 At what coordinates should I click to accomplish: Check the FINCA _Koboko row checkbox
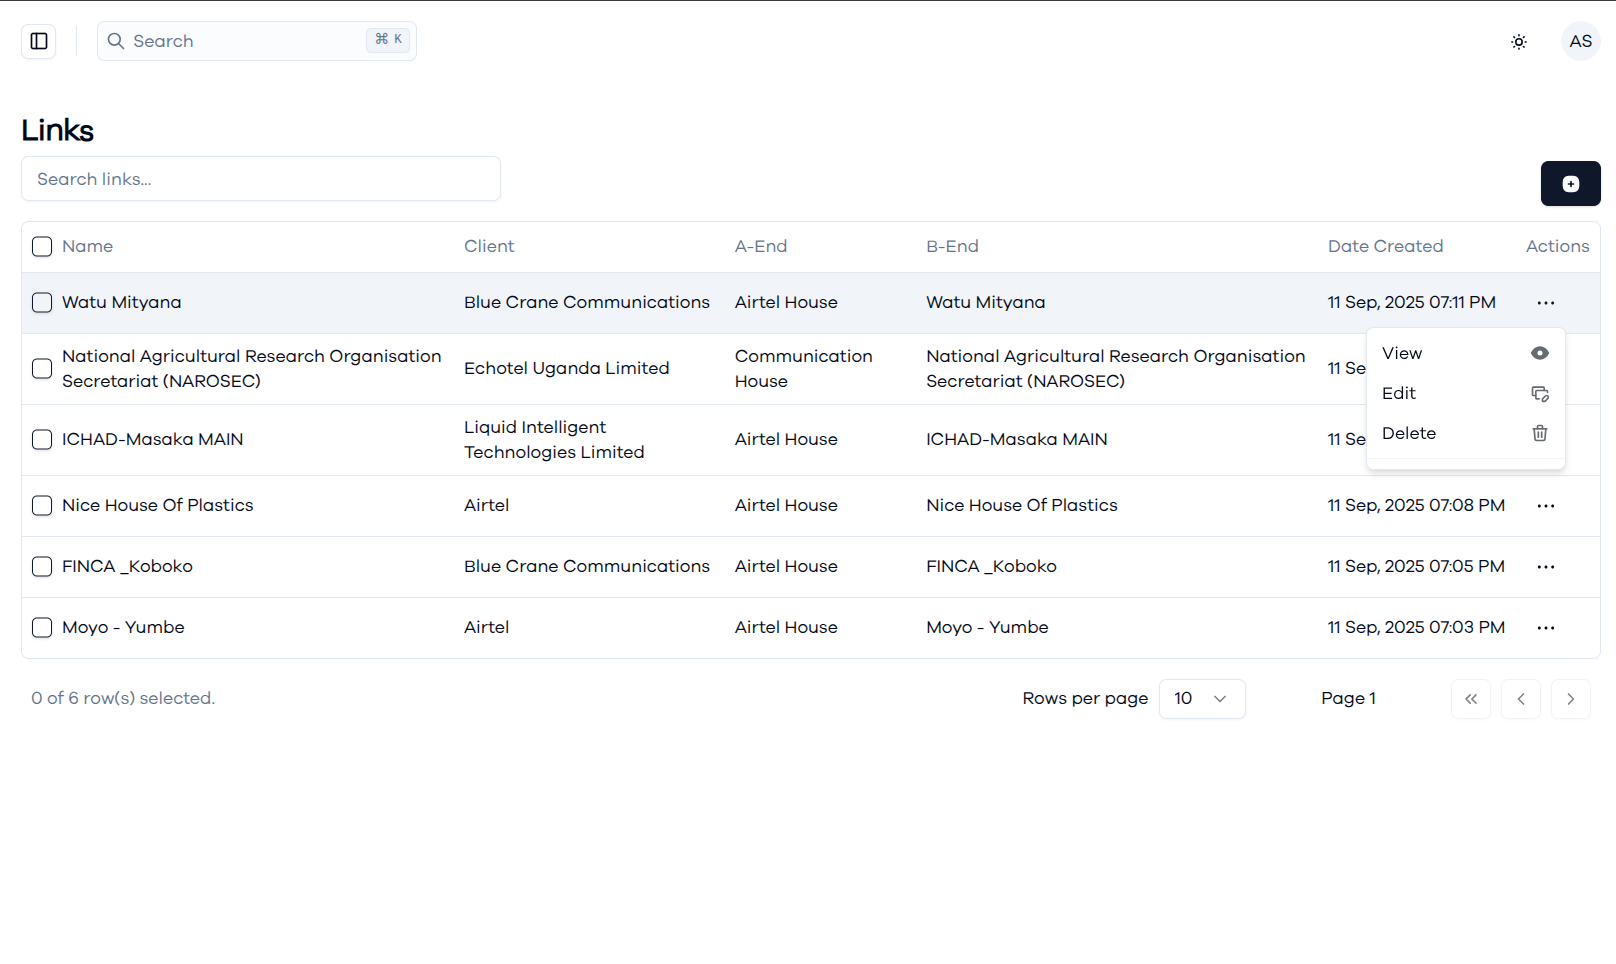pyautogui.click(x=42, y=567)
